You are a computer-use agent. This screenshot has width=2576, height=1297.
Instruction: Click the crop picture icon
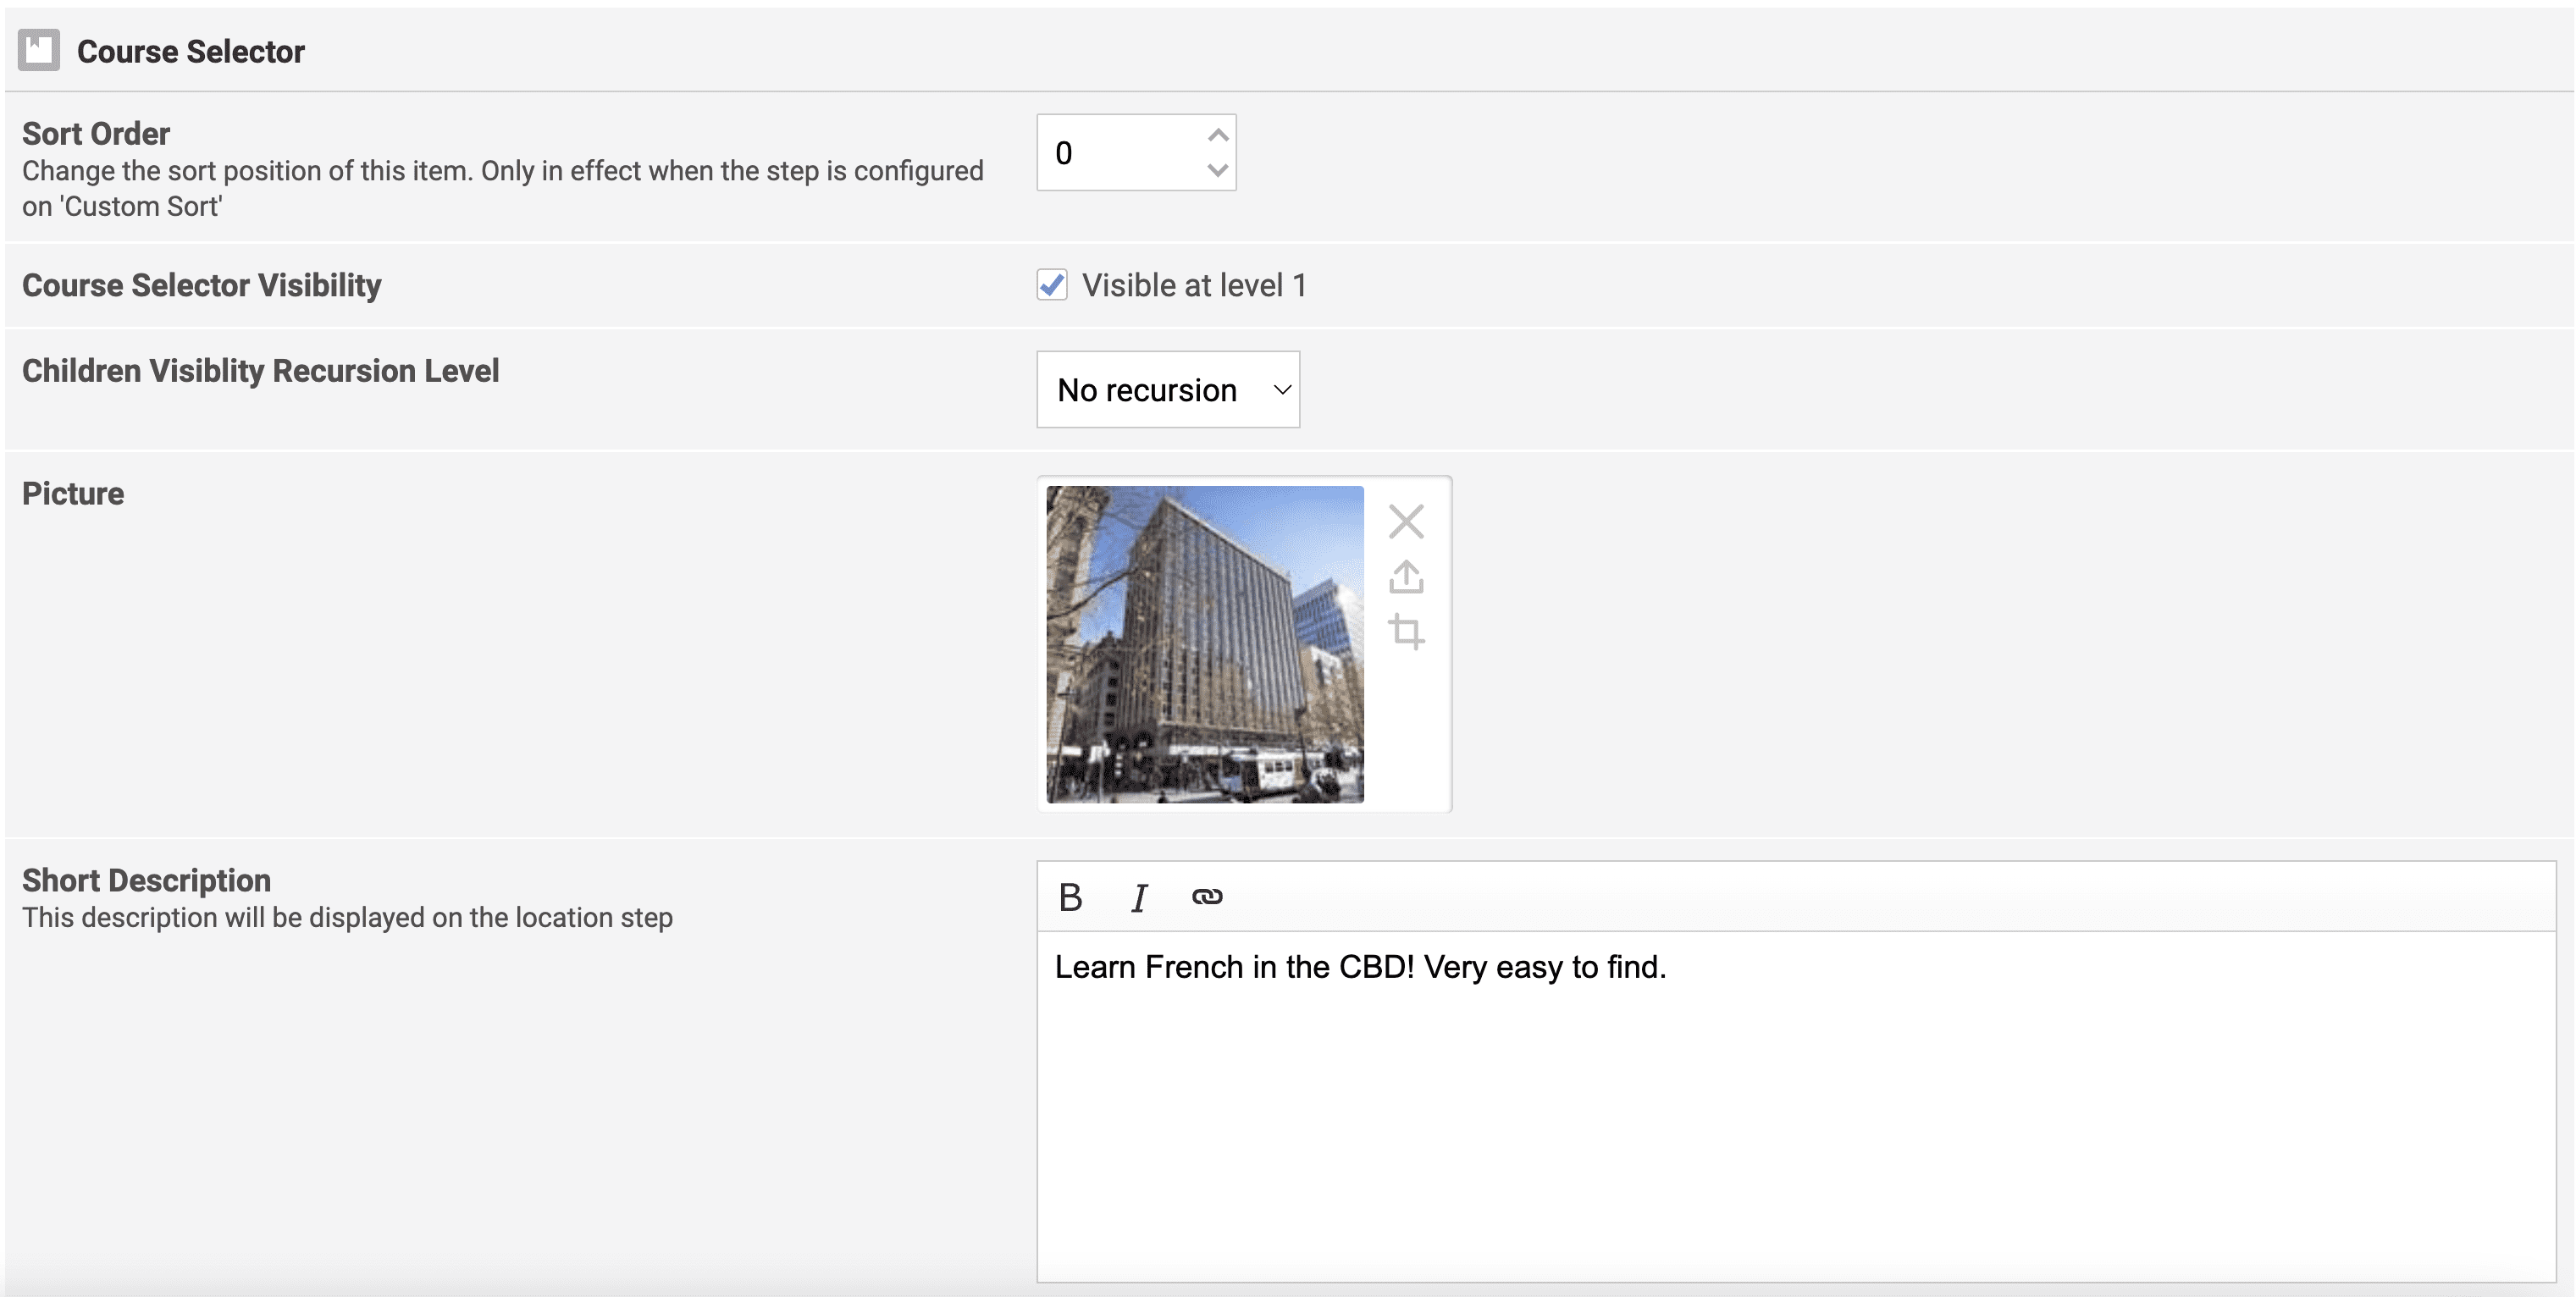tap(1406, 632)
